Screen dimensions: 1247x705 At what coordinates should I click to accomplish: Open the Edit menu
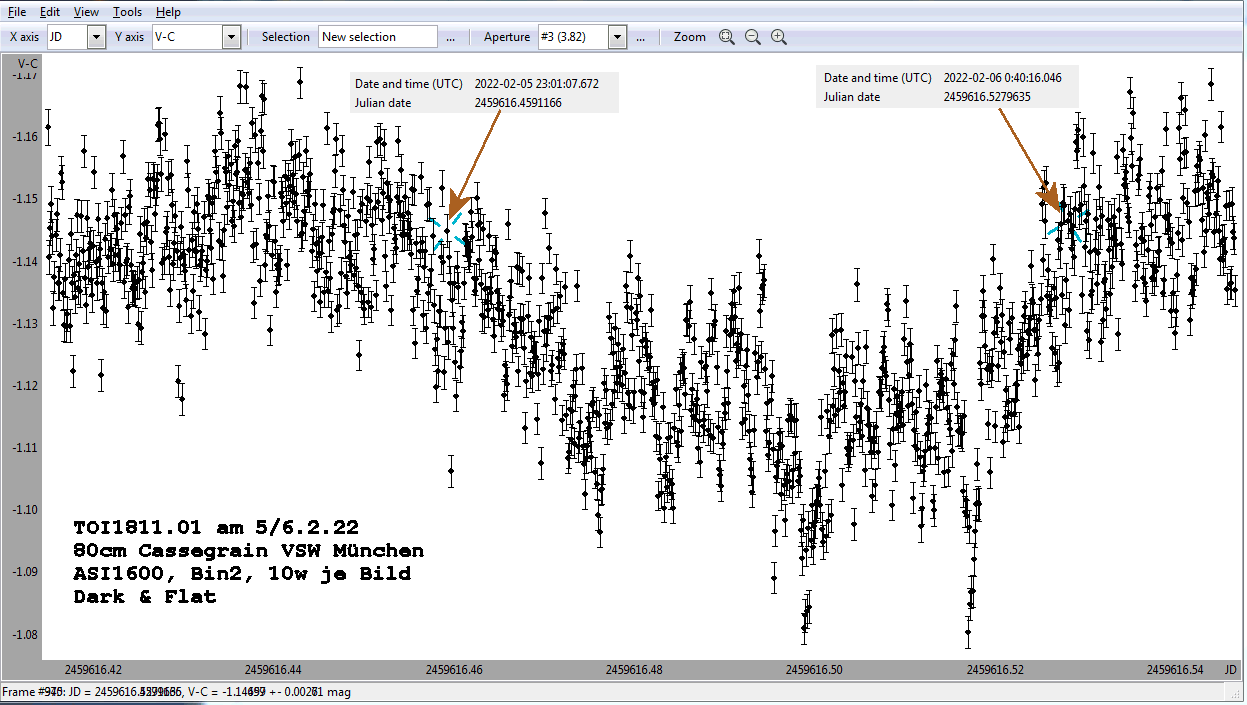pyautogui.click(x=50, y=12)
